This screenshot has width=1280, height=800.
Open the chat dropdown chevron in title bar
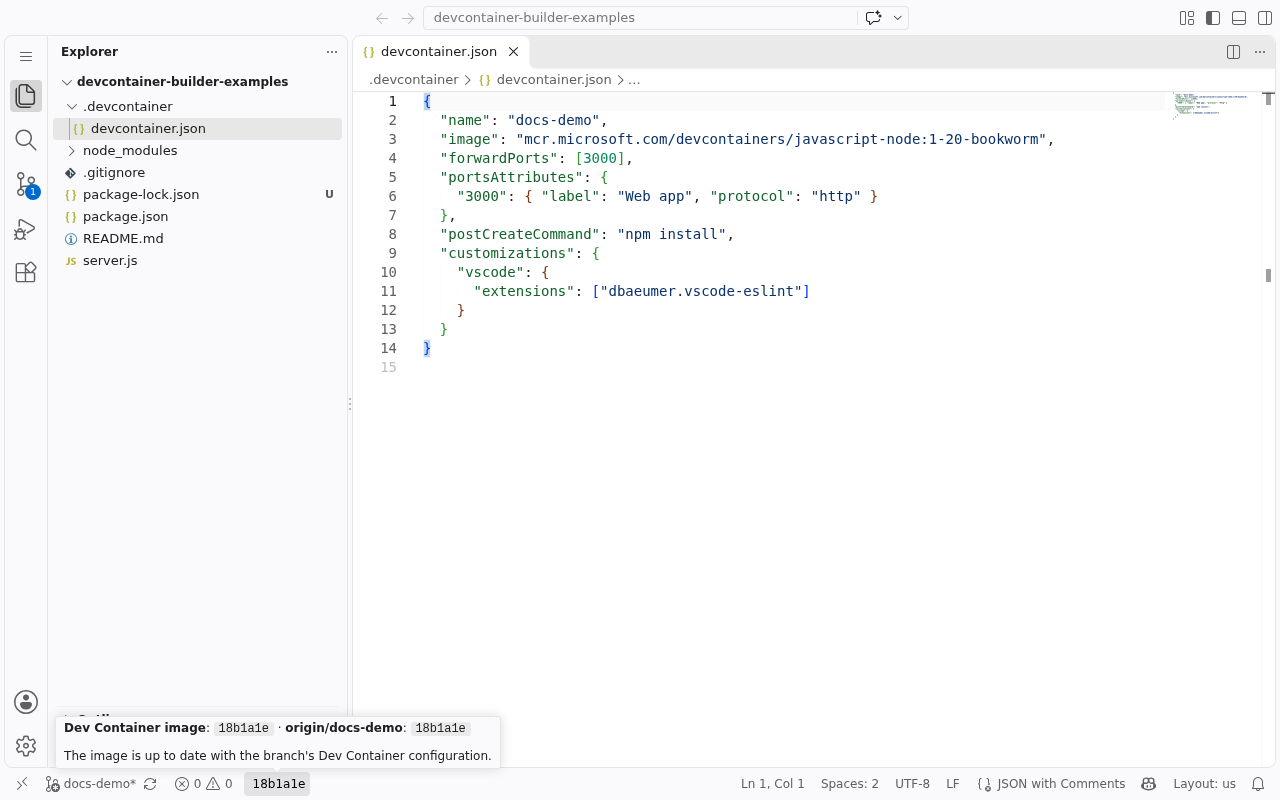click(898, 18)
